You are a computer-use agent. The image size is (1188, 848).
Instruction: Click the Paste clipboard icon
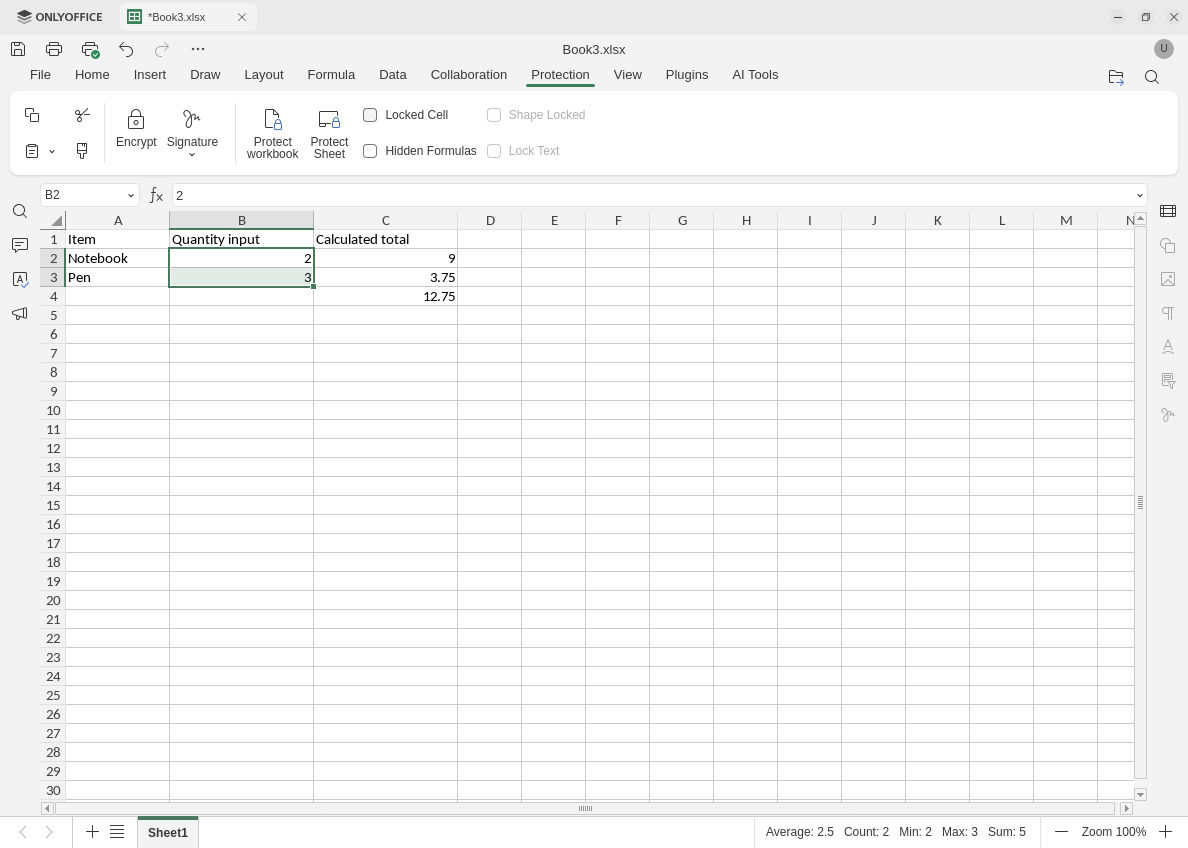[x=32, y=151]
